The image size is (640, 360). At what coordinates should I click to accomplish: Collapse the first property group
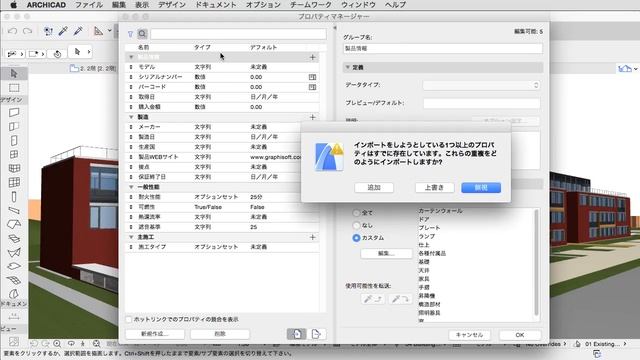(131, 57)
